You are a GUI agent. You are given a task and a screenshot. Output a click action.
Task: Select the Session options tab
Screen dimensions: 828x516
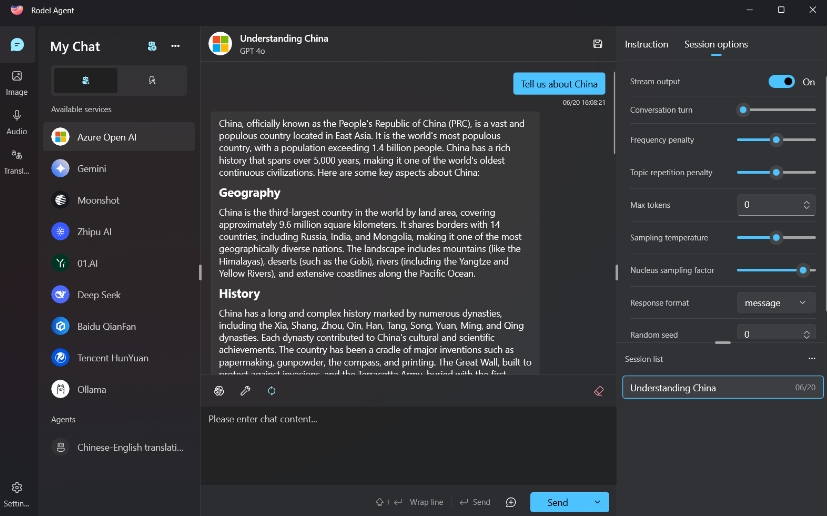715,44
